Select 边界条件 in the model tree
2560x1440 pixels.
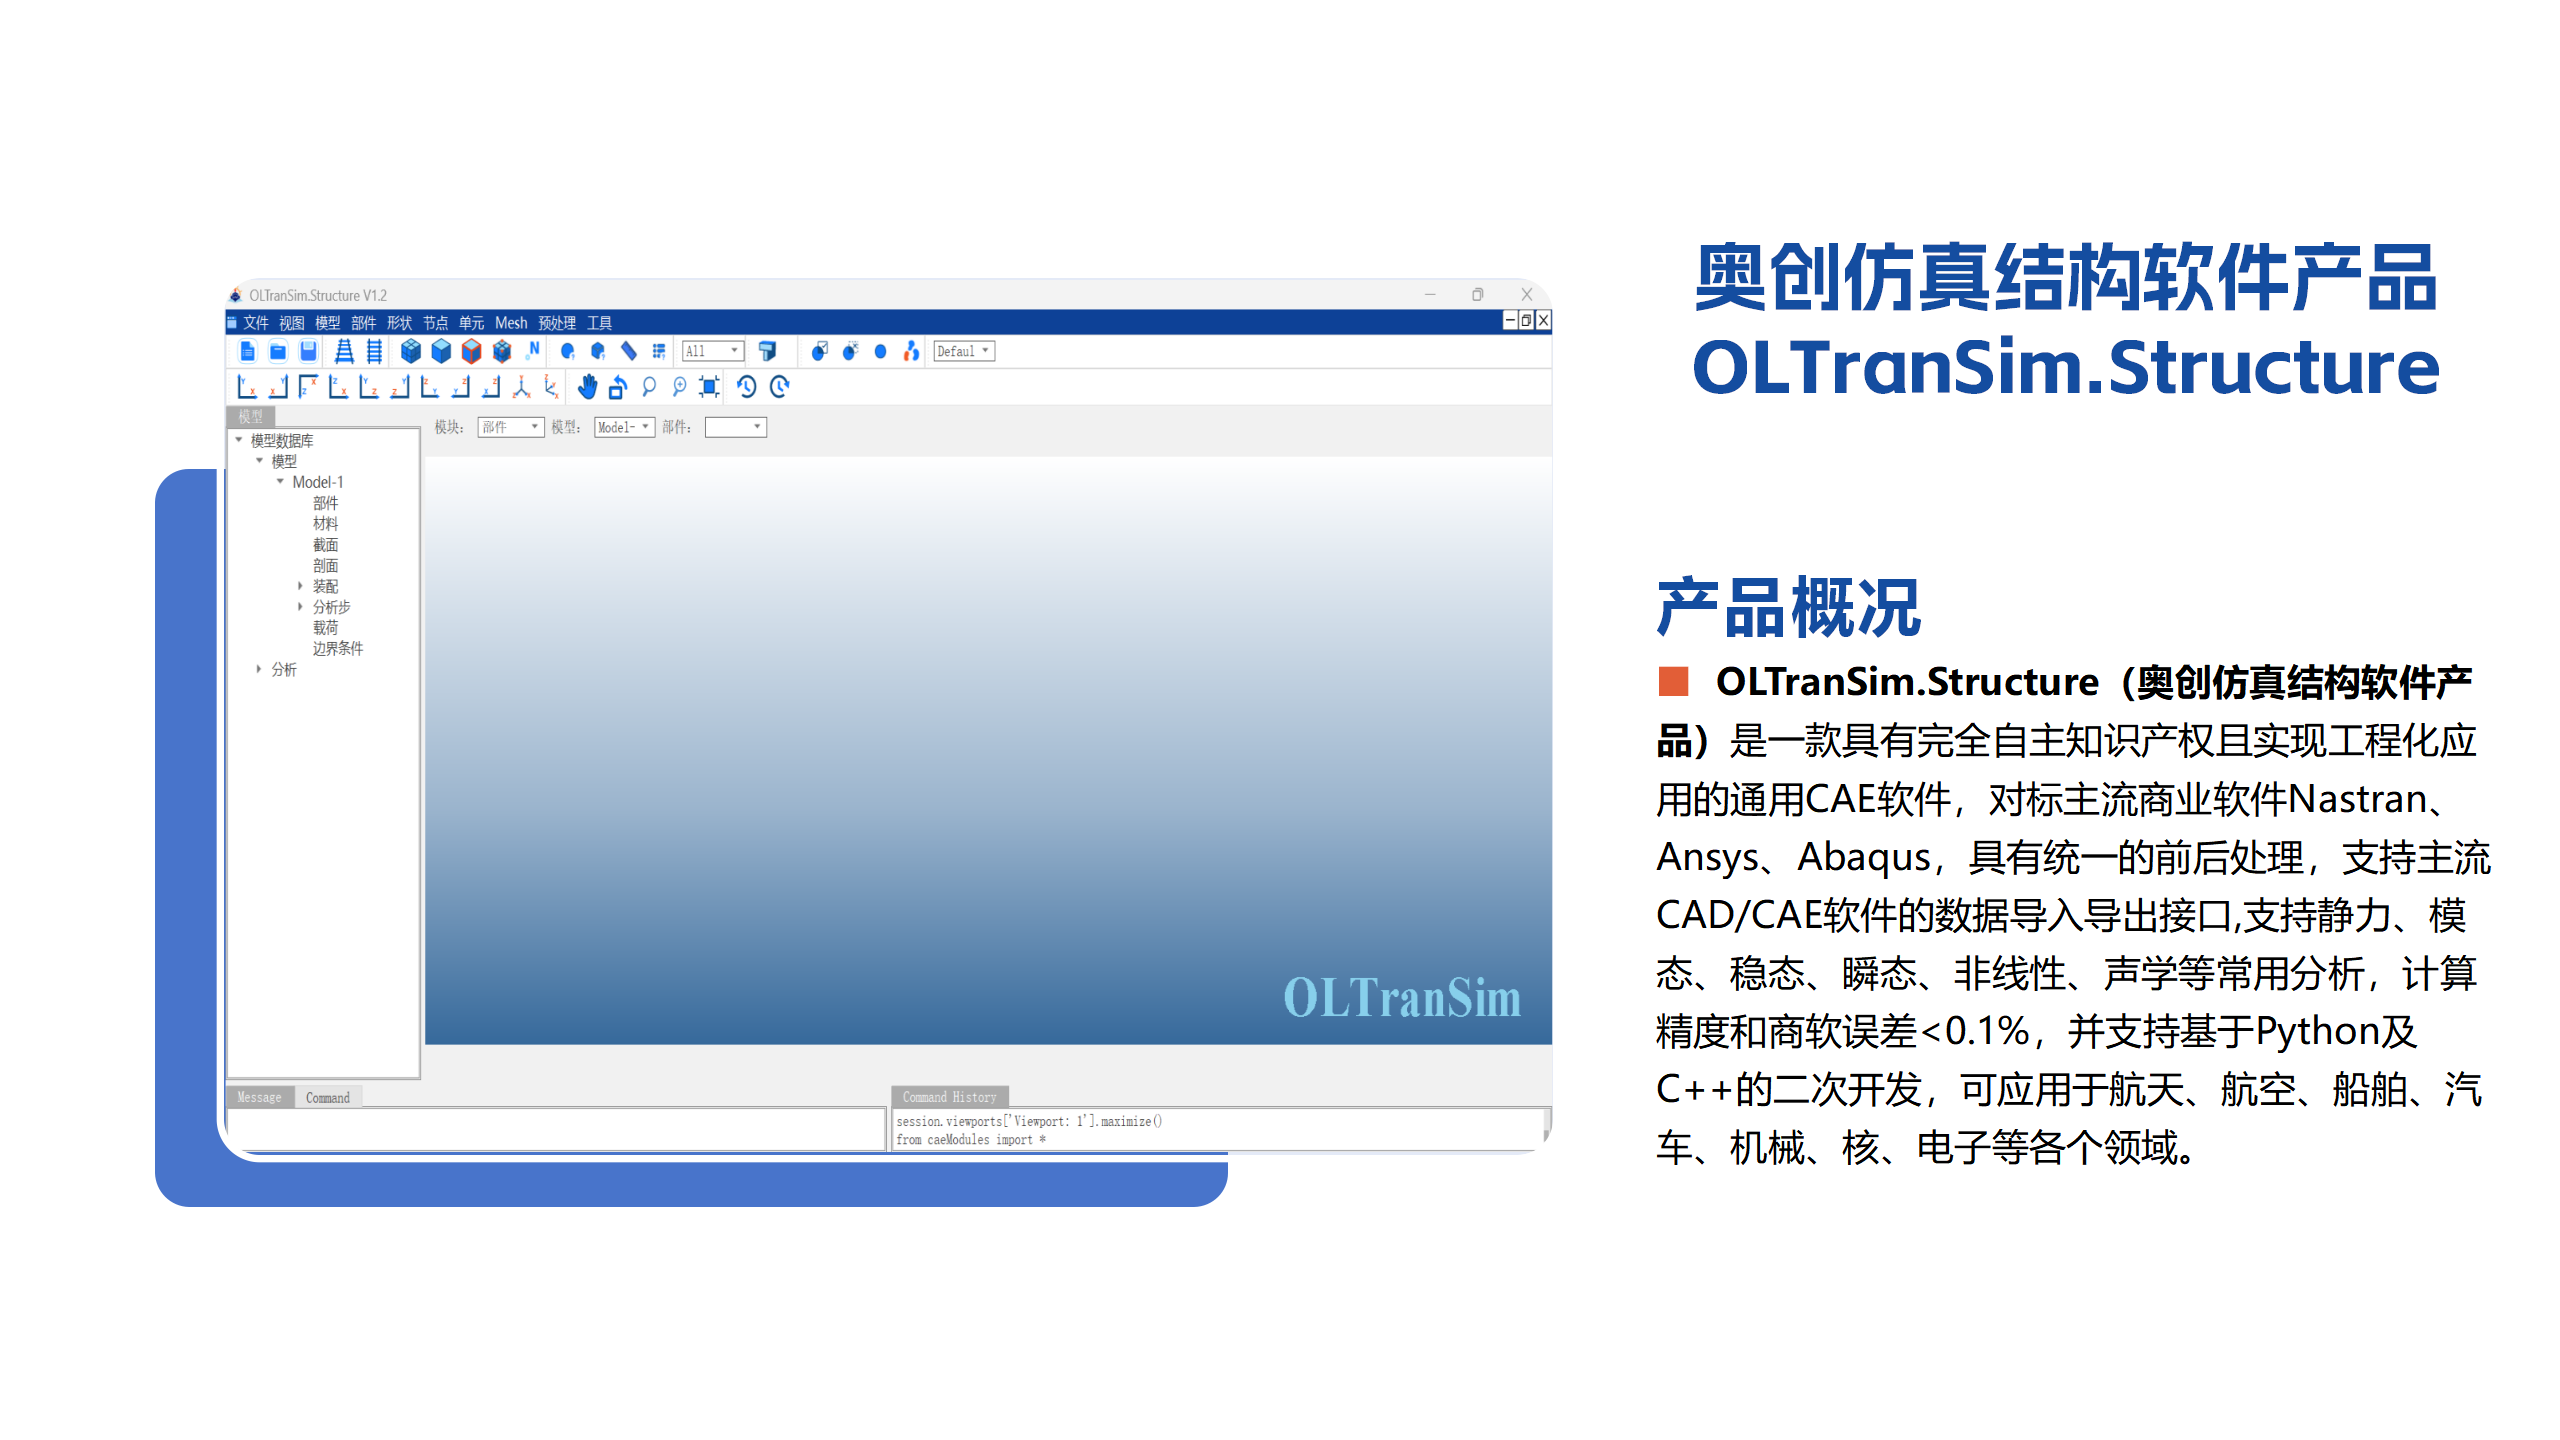(x=337, y=649)
